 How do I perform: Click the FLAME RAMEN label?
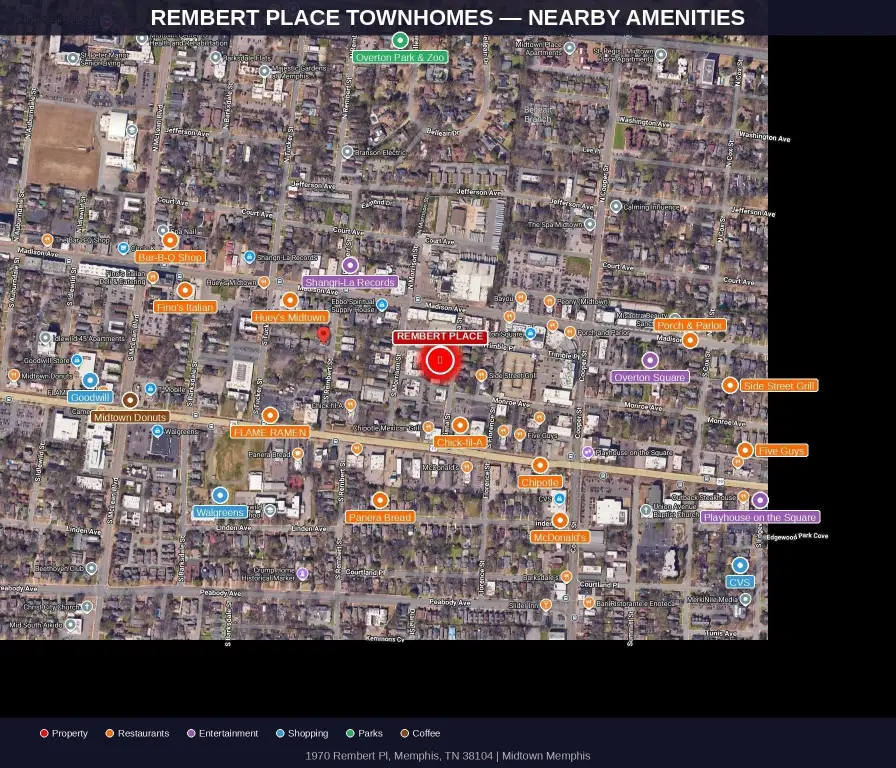270,432
